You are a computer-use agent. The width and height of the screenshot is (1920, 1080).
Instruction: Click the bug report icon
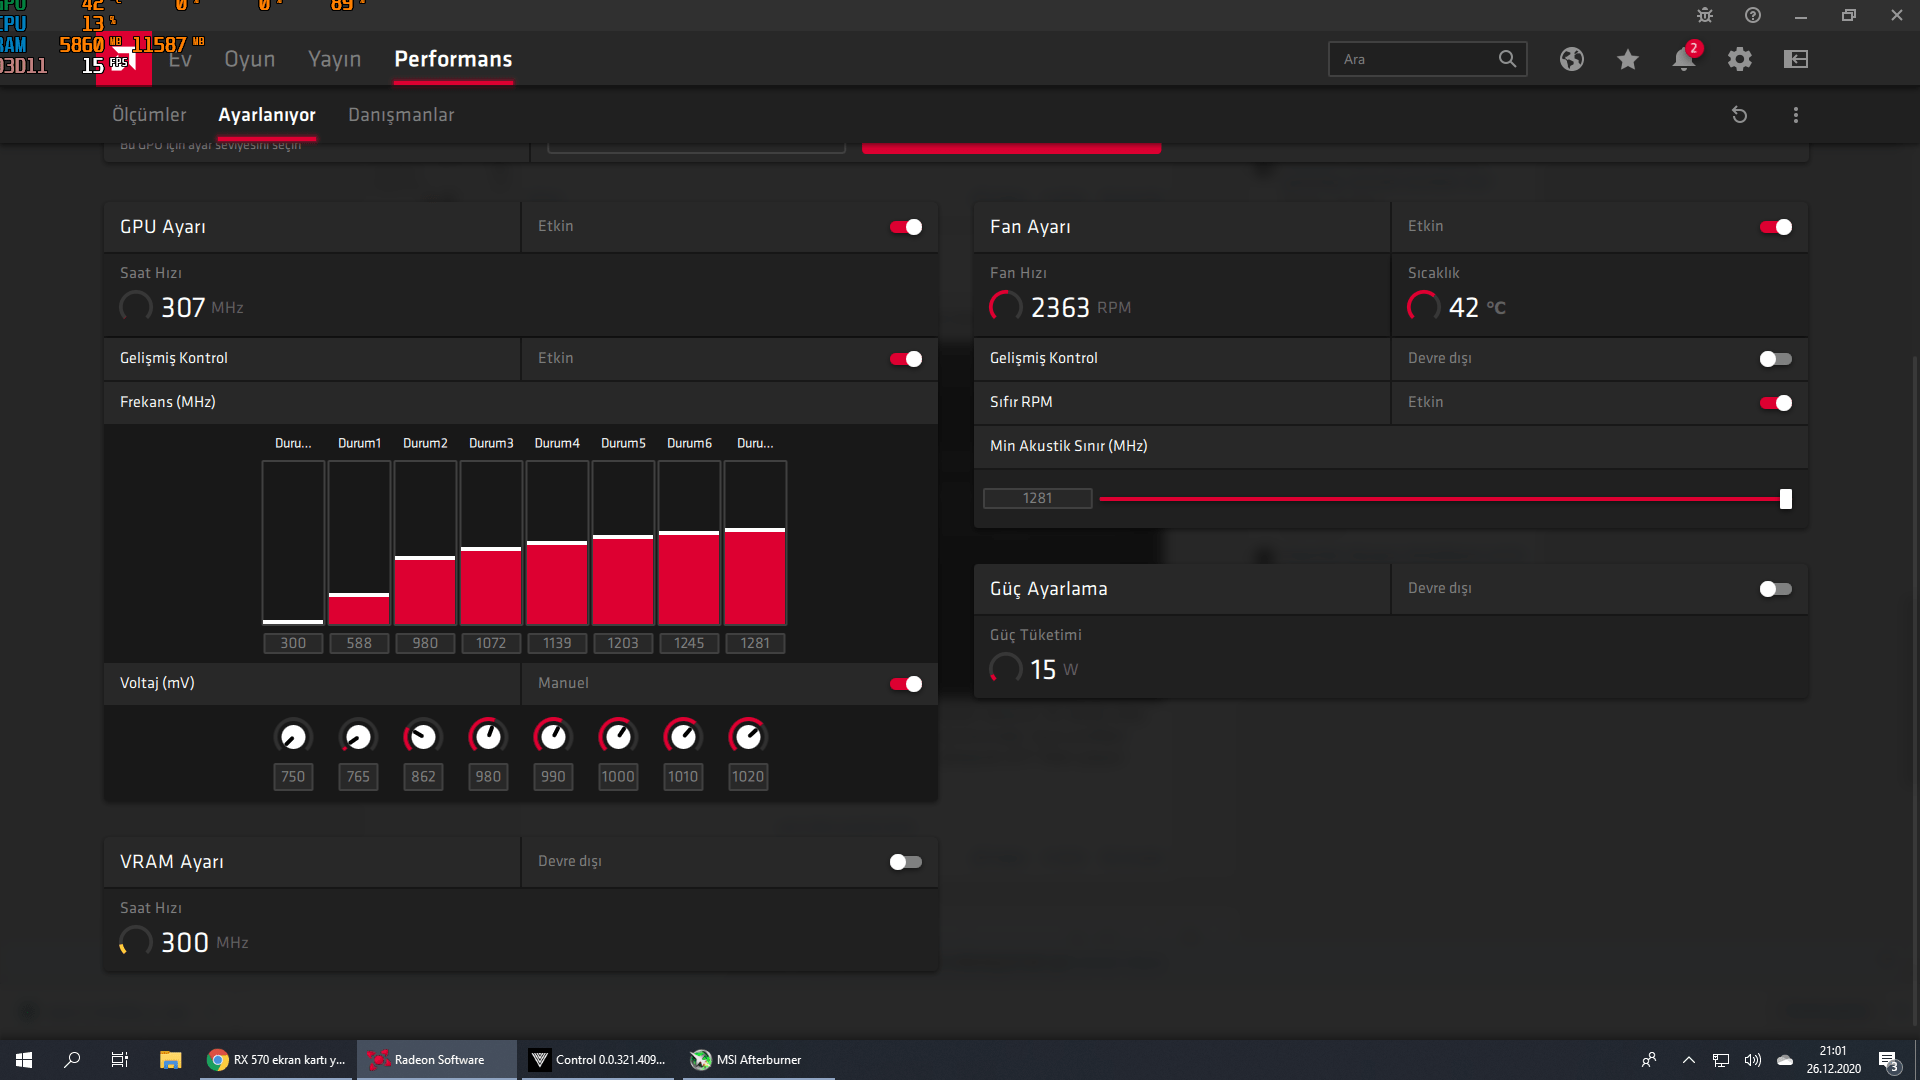(x=1704, y=15)
